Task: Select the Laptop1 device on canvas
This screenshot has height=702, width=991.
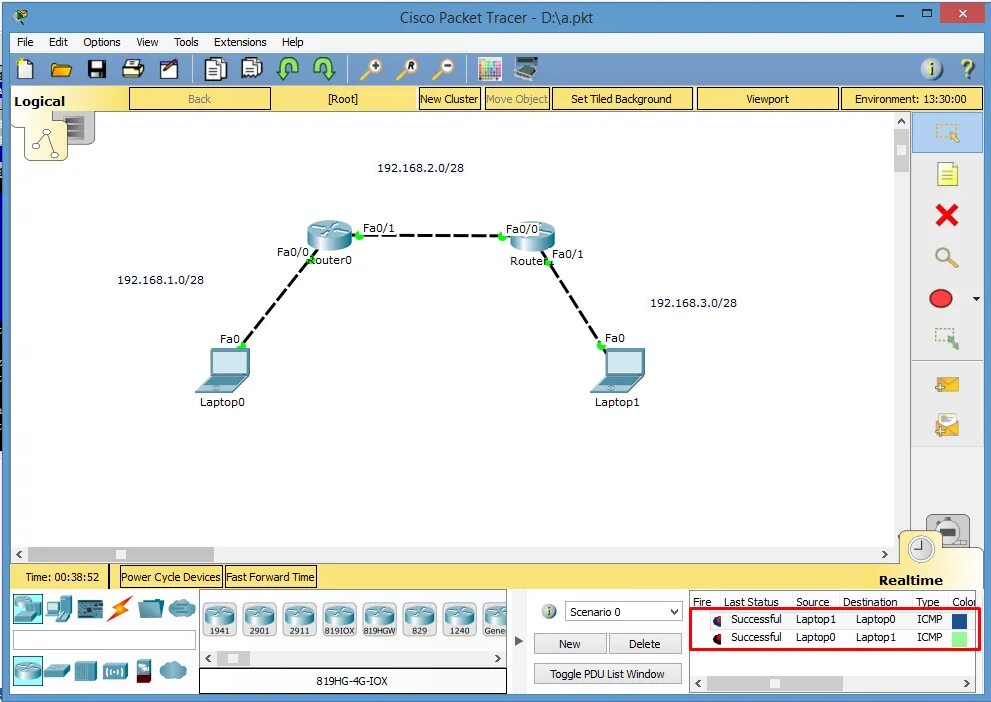Action: click(618, 371)
